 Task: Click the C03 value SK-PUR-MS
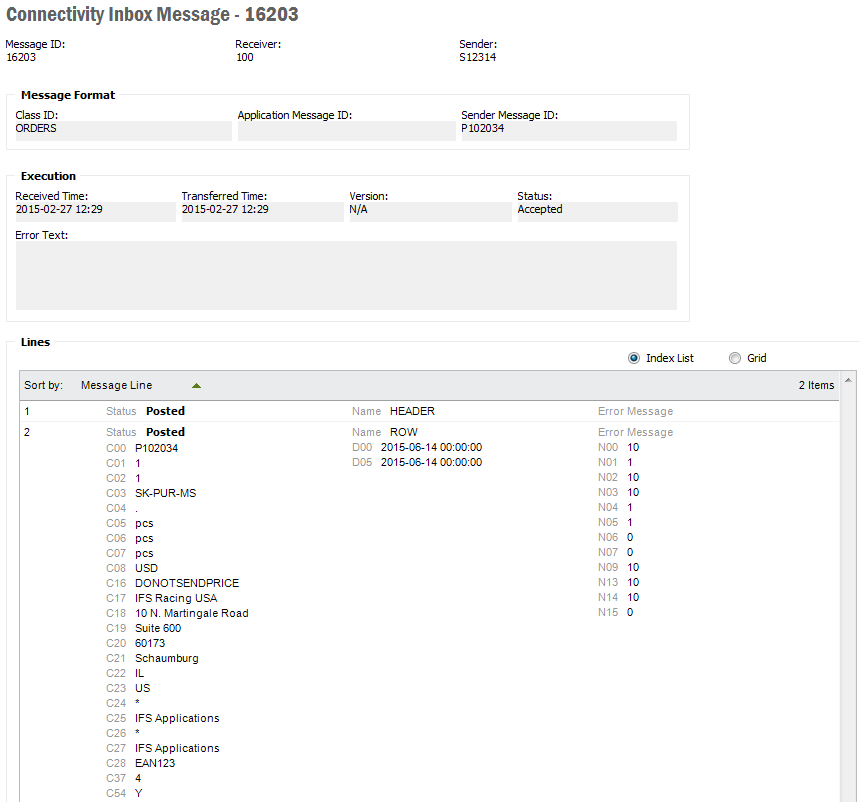coord(165,493)
